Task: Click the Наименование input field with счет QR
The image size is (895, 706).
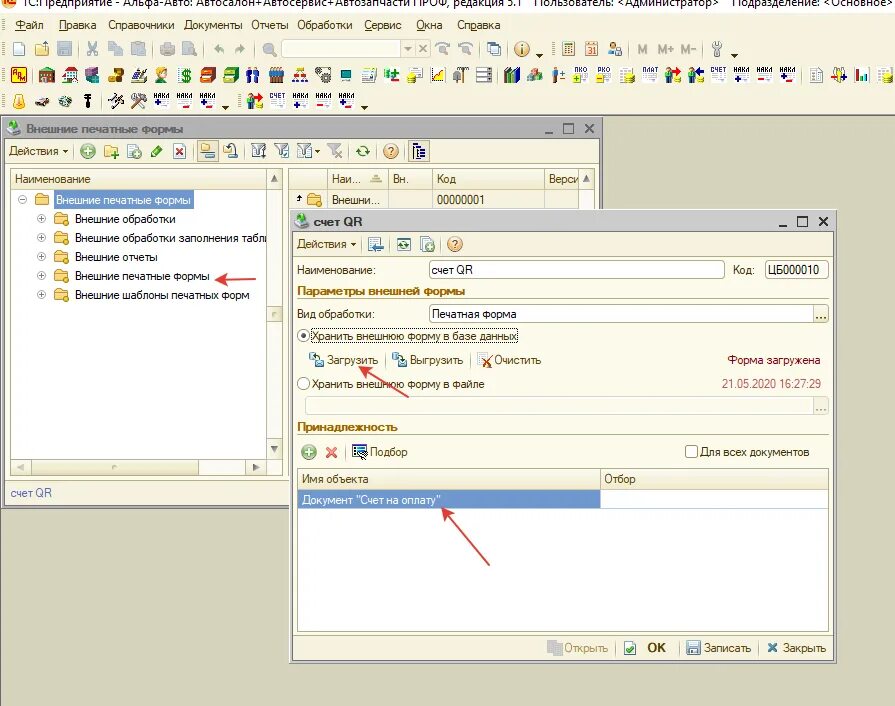Action: coord(576,270)
